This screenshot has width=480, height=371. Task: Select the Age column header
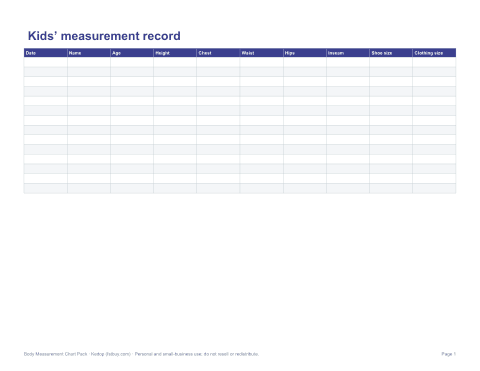[x=132, y=53]
